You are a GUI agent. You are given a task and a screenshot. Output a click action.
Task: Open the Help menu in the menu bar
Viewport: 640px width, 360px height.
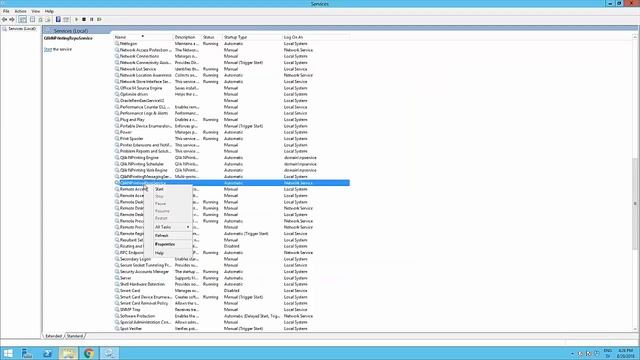pos(49,11)
